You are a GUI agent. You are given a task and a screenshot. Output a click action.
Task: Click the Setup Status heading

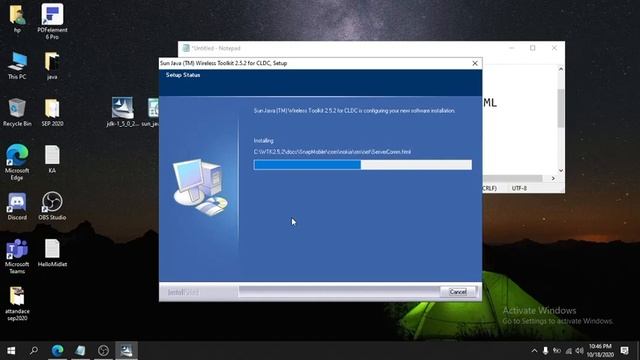(x=183, y=75)
